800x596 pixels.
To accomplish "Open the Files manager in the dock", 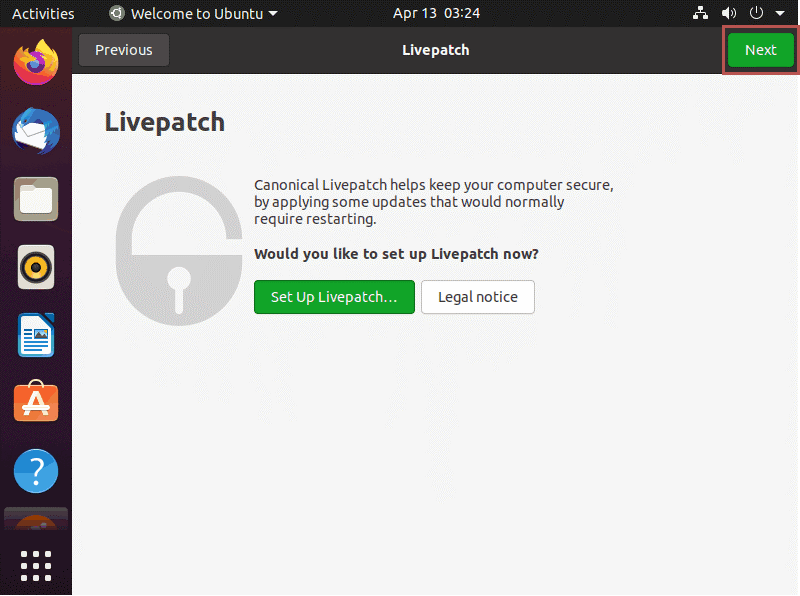I will click(36, 199).
